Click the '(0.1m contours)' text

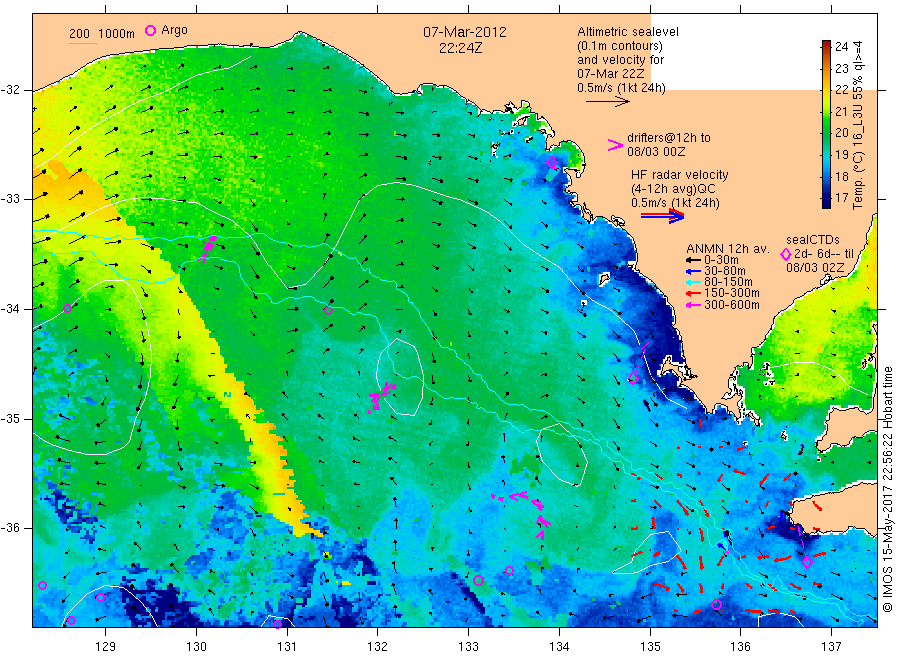[x=619, y=46]
